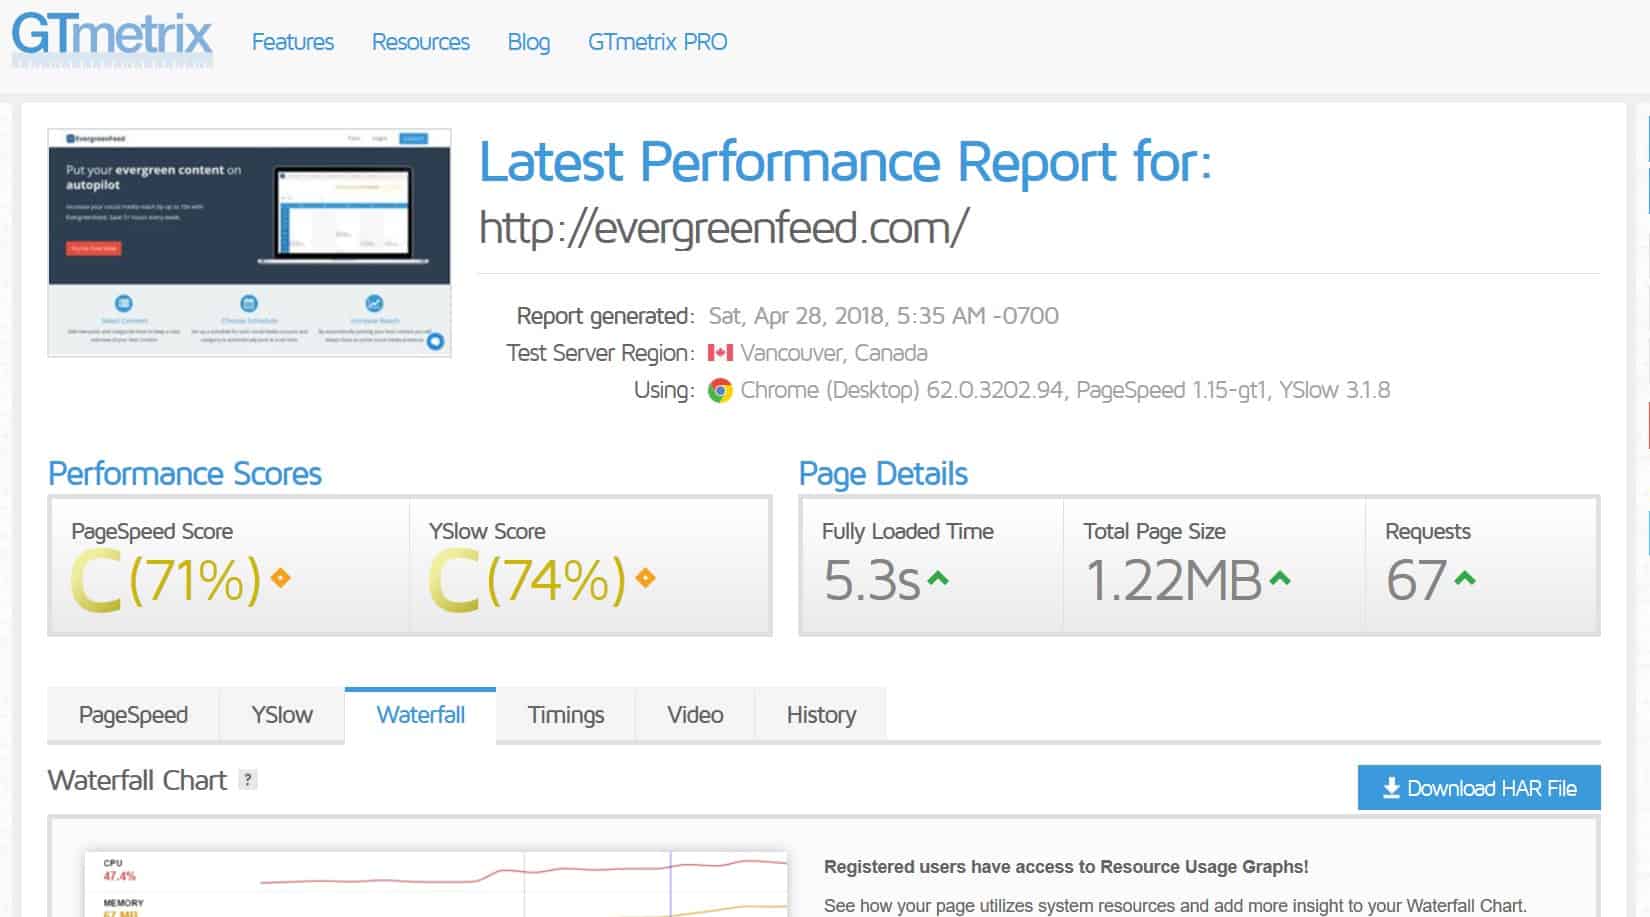This screenshot has width=1650, height=917.
Task: Open the Resources menu link
Action: (421, 42)
